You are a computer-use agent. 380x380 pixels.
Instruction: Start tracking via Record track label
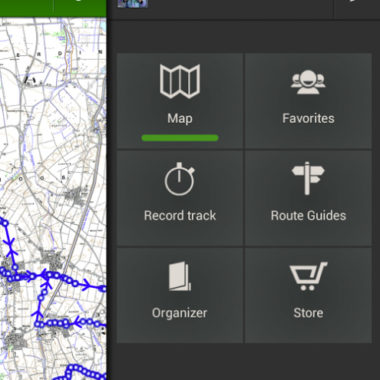tap(180, 216)
